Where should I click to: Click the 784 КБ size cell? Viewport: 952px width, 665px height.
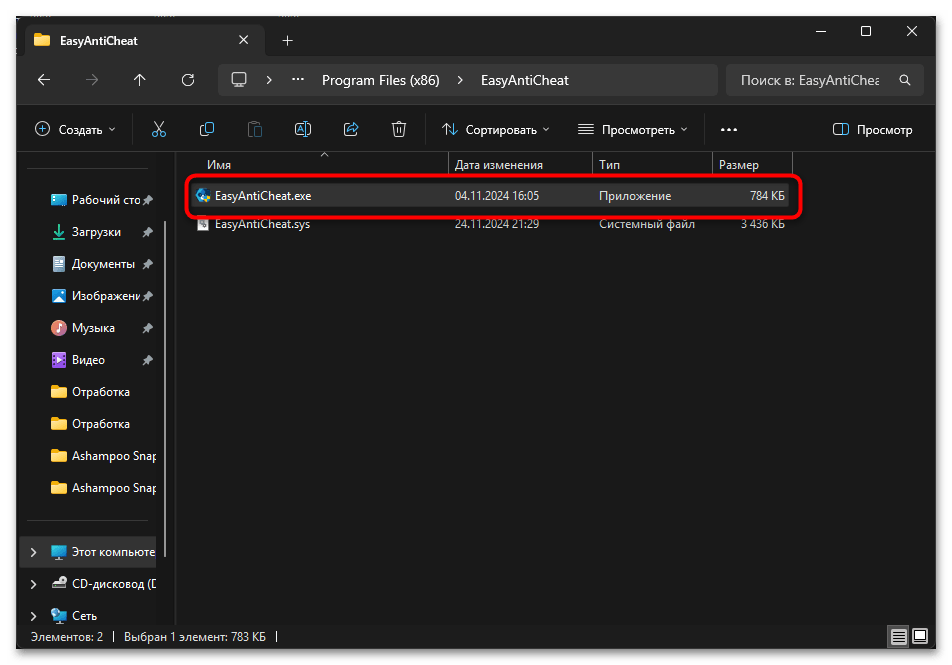click(x=767, y=196)
